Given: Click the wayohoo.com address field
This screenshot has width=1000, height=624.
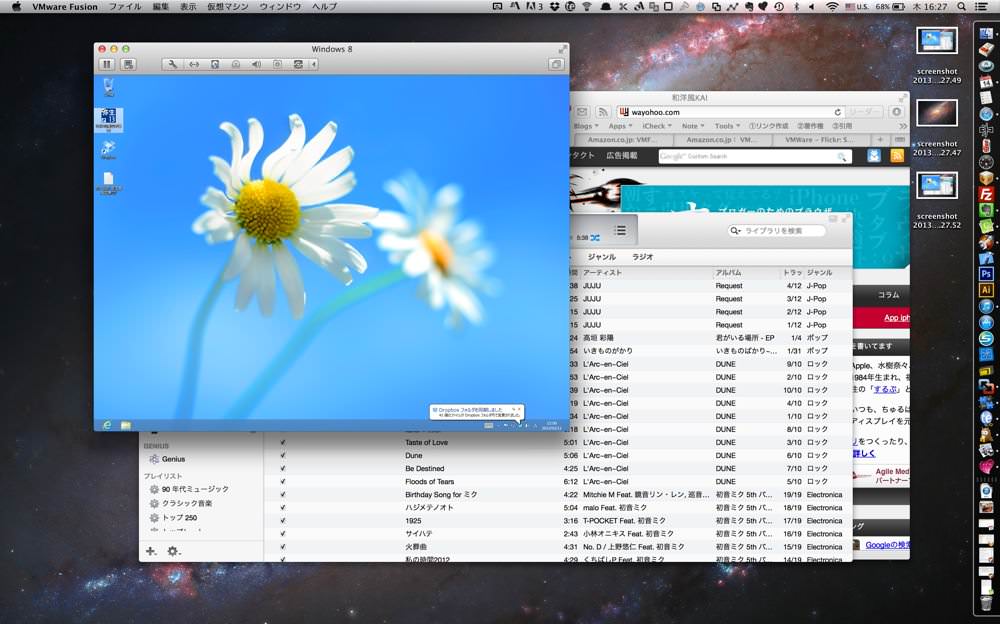Looking at the screenshot, I should (730, 112).
